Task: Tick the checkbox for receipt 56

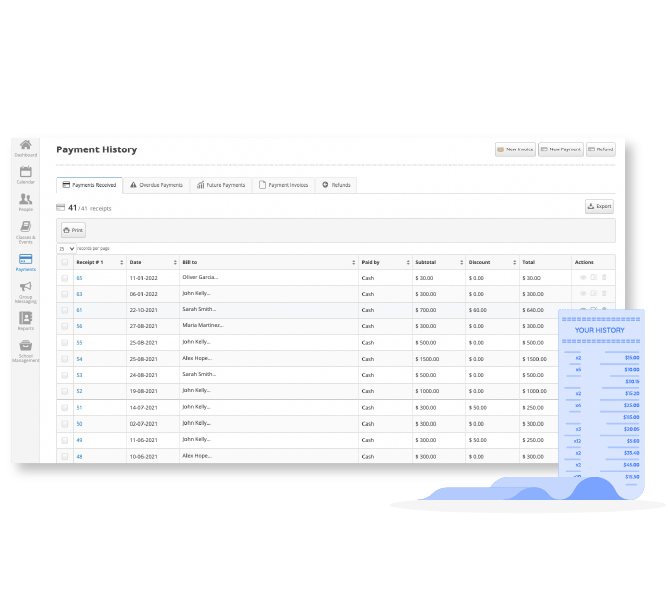Action: coord(65,326)
